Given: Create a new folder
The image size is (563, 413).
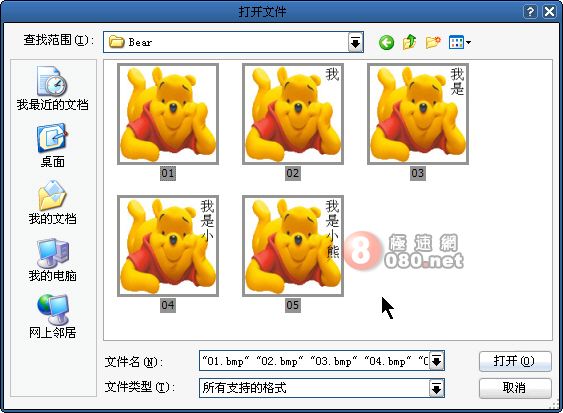Looking at the screenshot, I should 433,42.
